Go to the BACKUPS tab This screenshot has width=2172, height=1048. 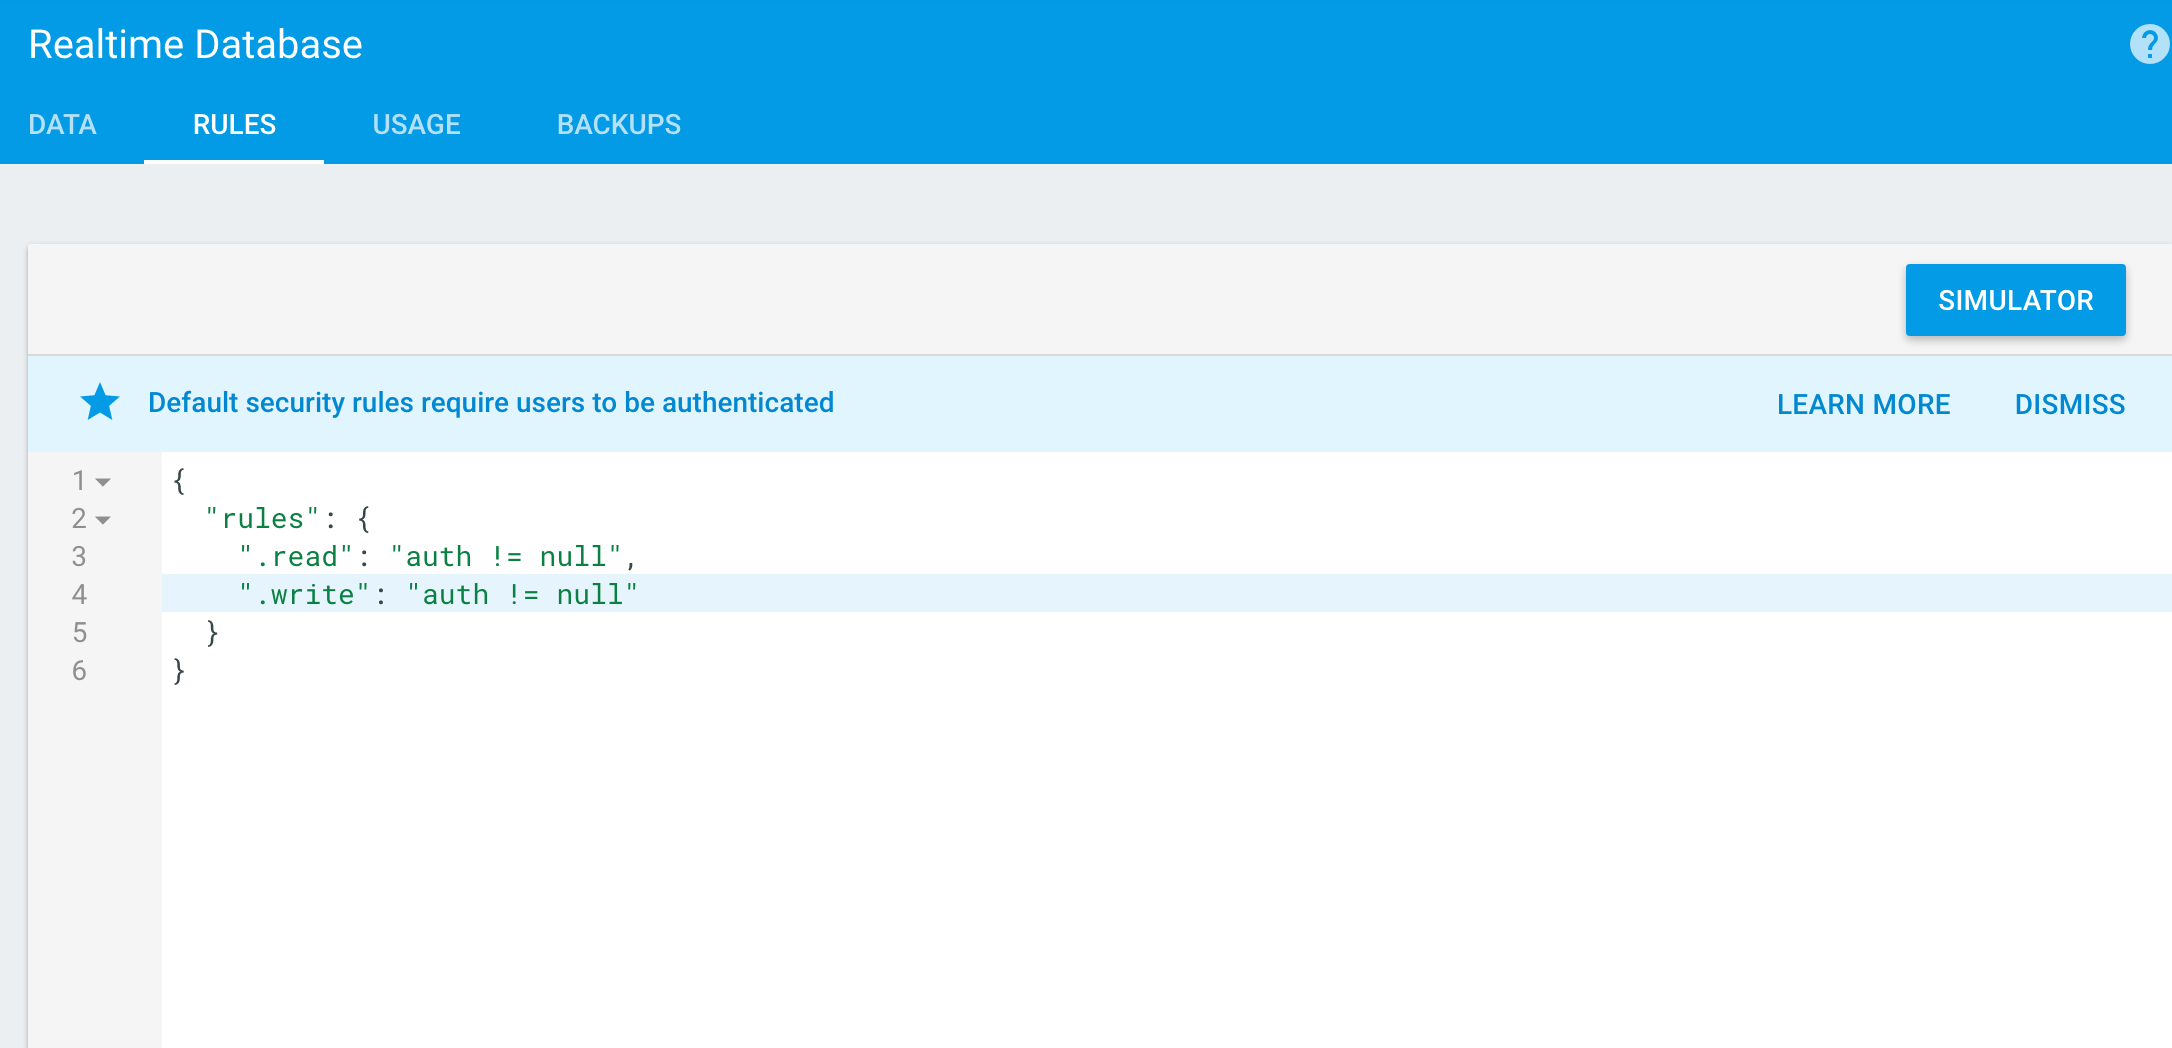618,125
